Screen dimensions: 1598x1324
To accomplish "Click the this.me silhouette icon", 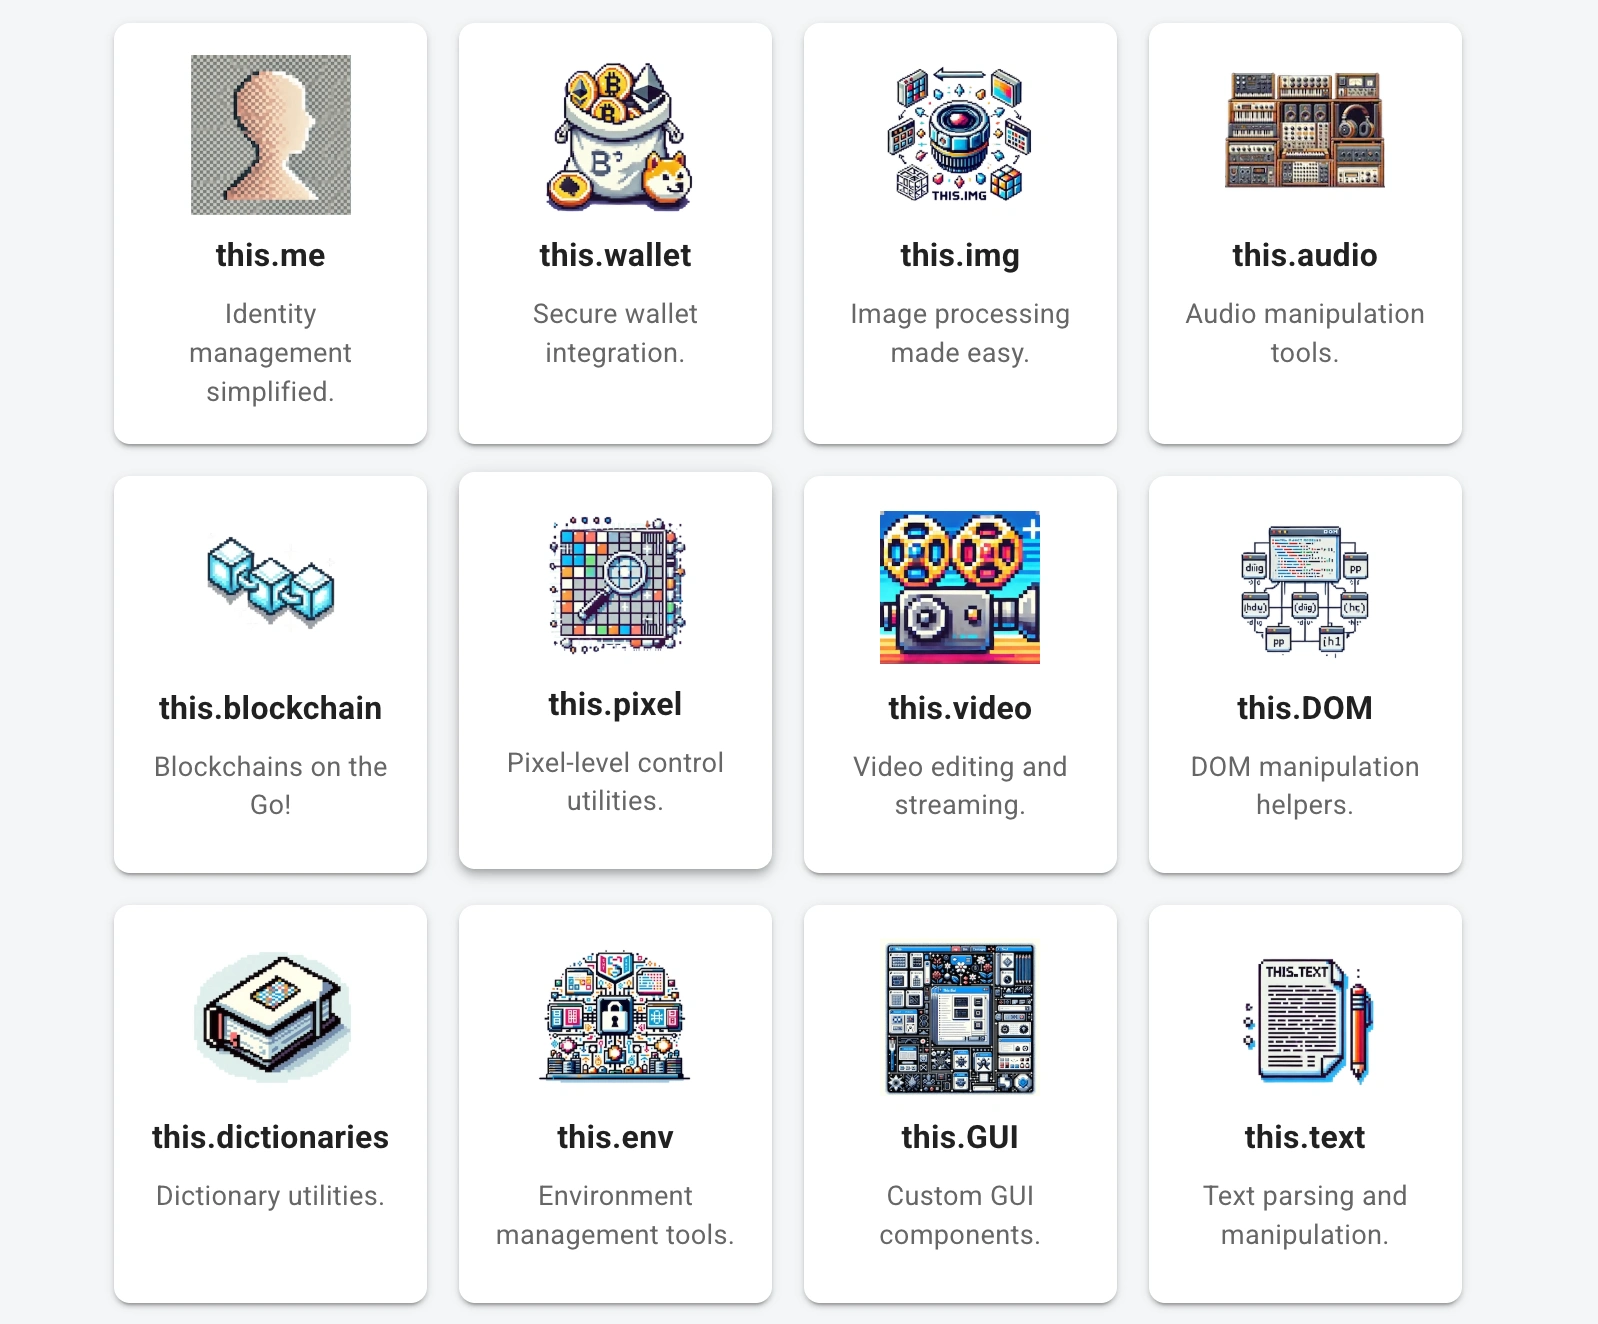I will click(x=271, y=135).
